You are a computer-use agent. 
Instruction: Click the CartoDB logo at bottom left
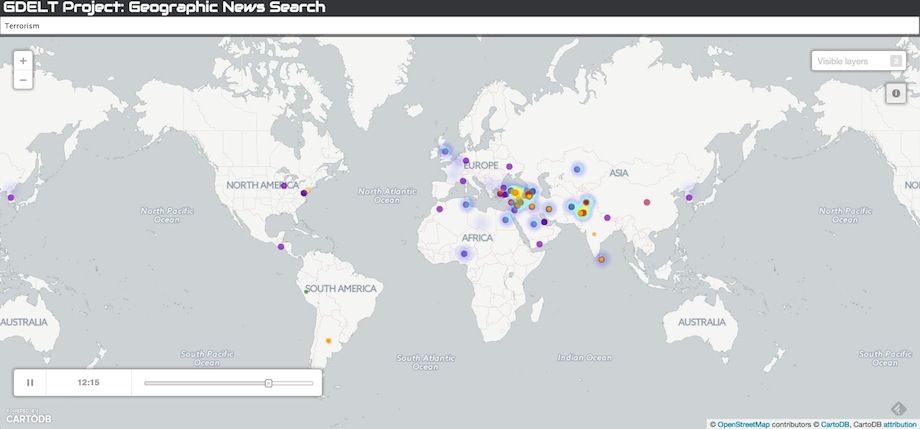pos(26,417)
